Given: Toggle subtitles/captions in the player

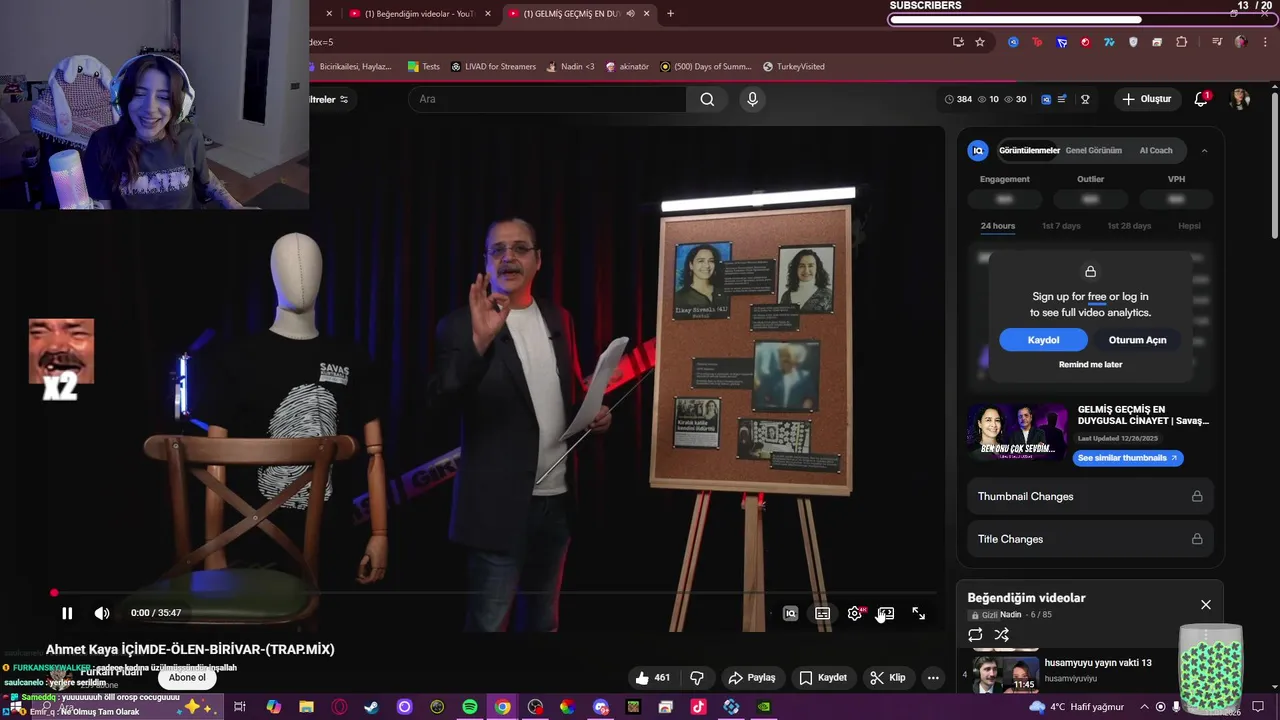Looking at the screenshot, I should pyautogui.click(x=822, y=613).
